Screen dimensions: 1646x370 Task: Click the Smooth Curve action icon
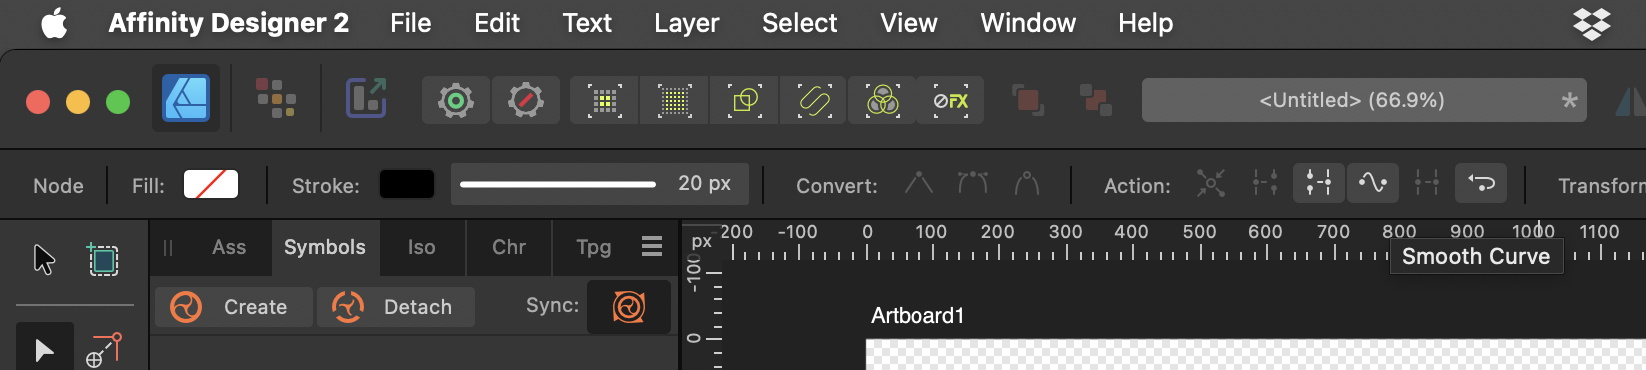1373,183
